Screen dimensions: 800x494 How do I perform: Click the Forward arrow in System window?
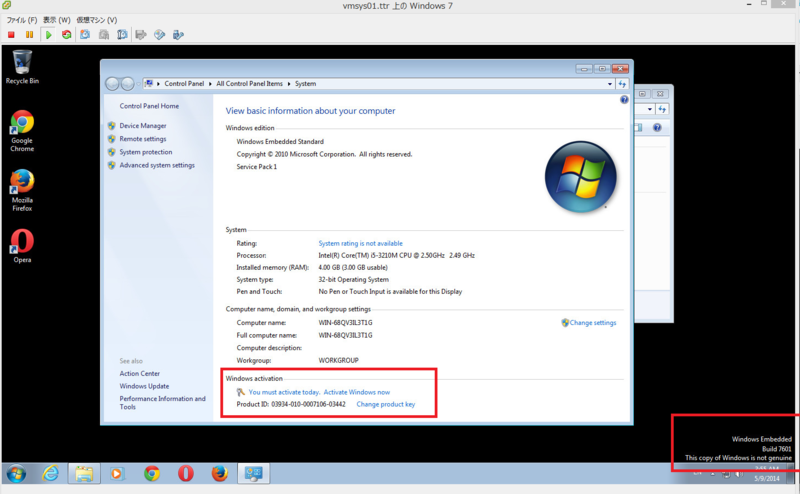[128, 84]
